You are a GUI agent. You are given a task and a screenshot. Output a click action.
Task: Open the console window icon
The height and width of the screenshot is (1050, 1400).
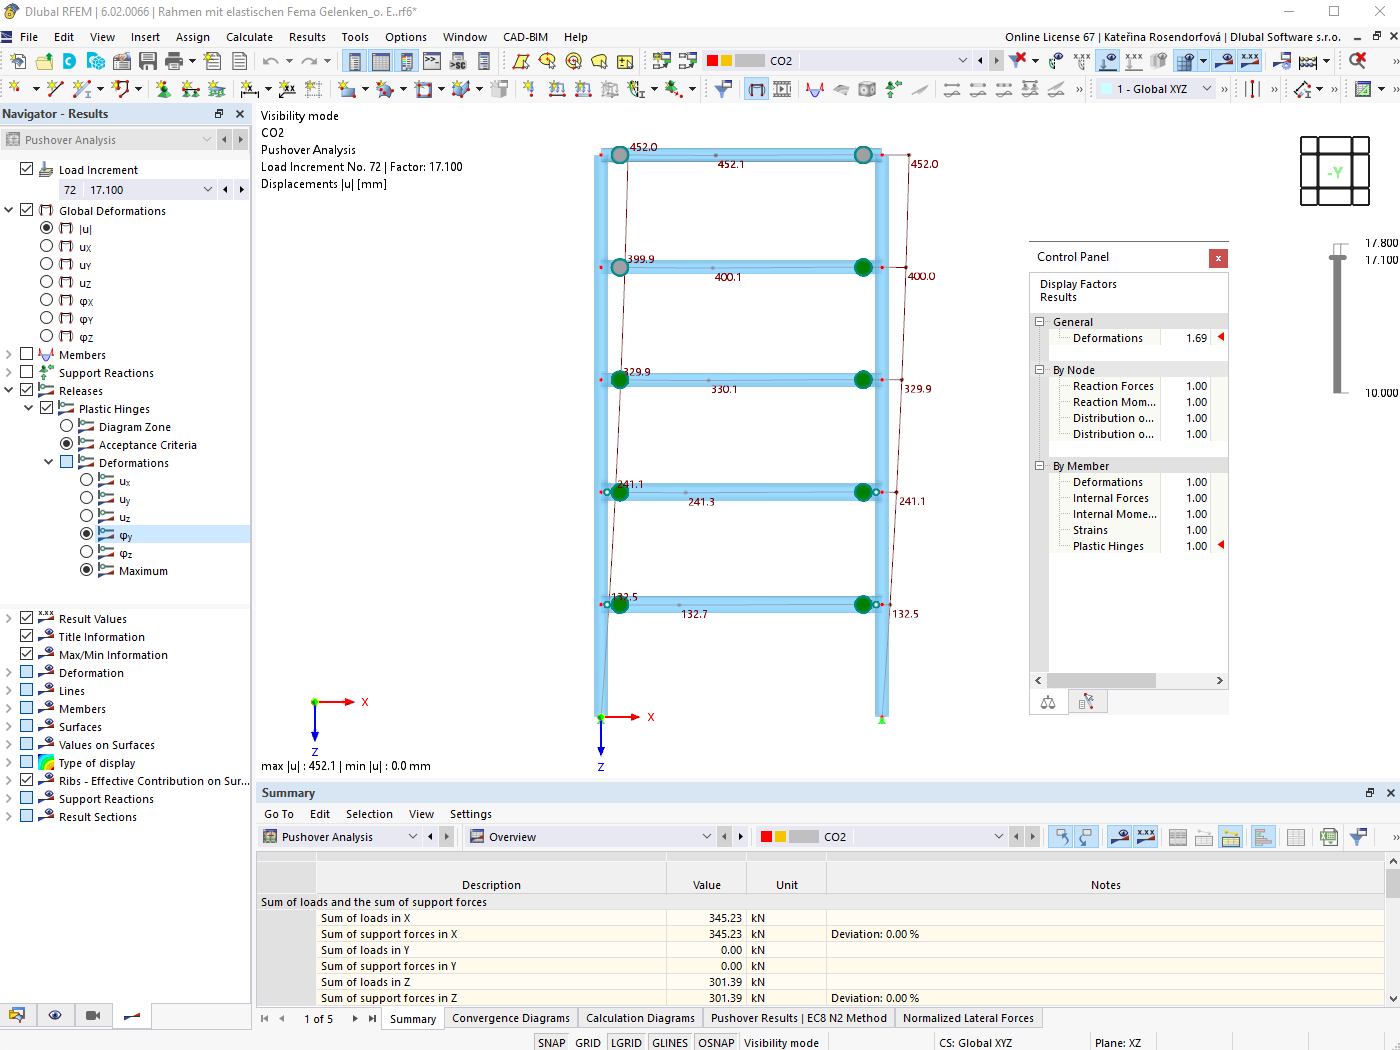432,61
